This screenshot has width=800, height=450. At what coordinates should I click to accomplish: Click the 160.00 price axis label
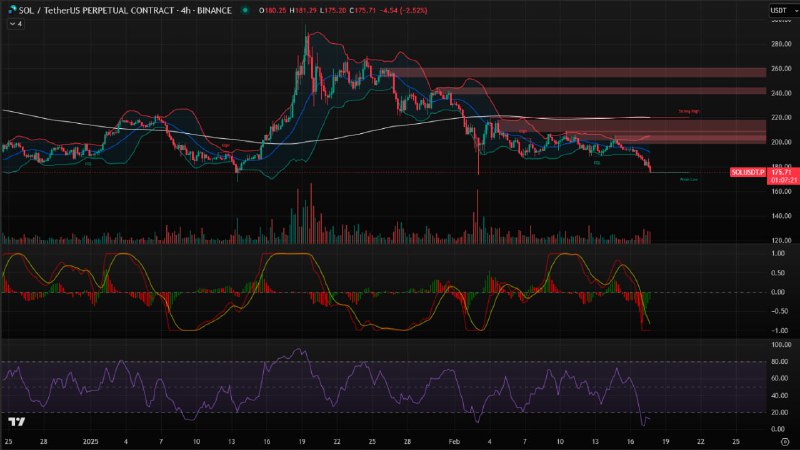(781, 191)
